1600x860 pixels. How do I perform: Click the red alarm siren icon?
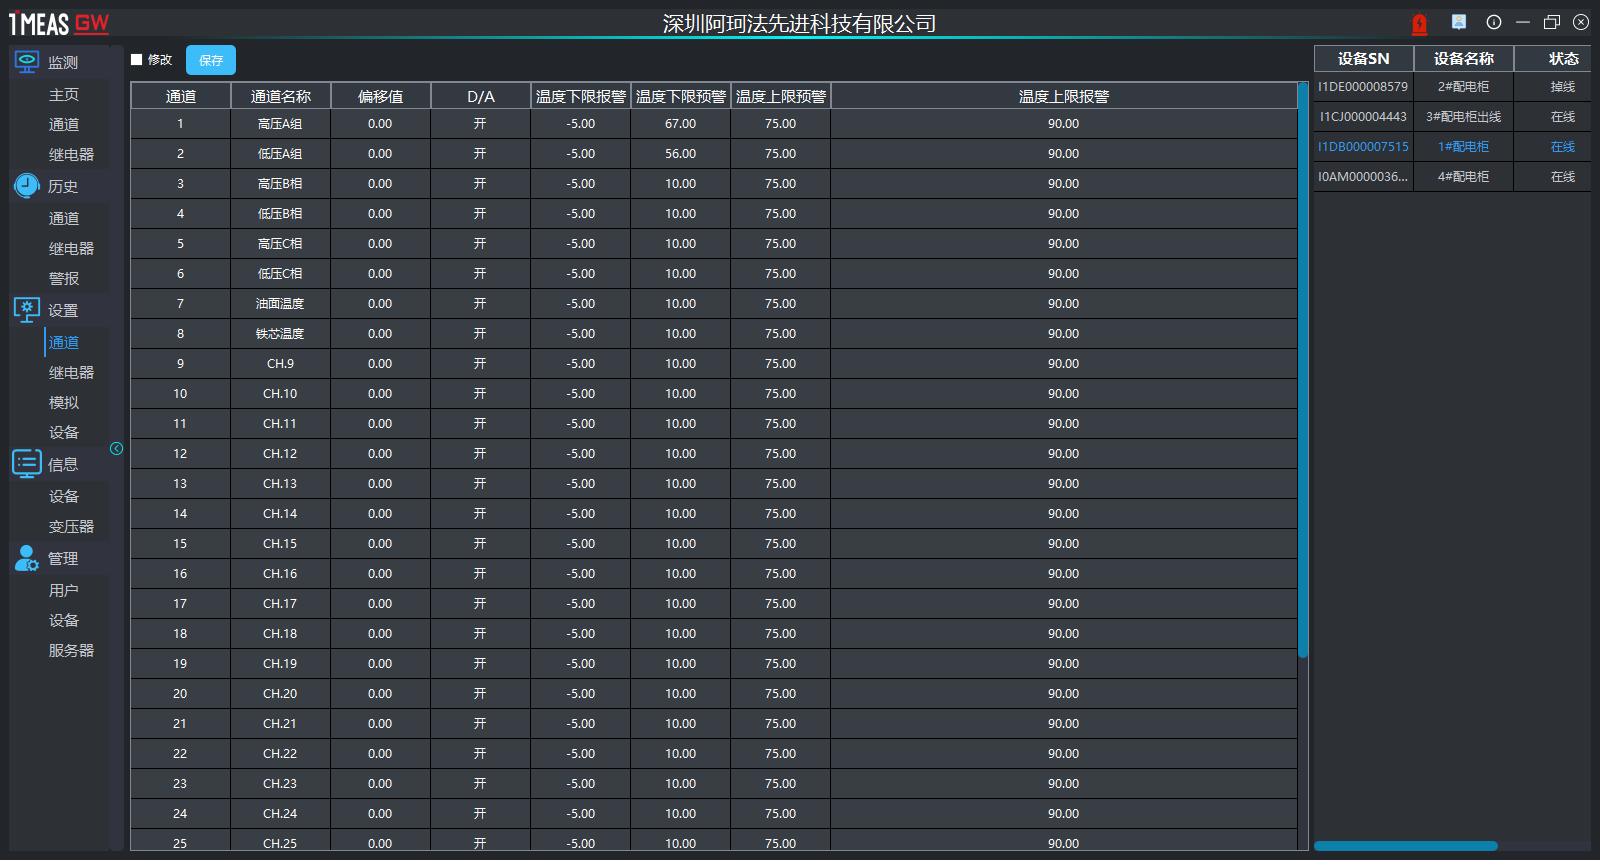tap(1419, 23)
